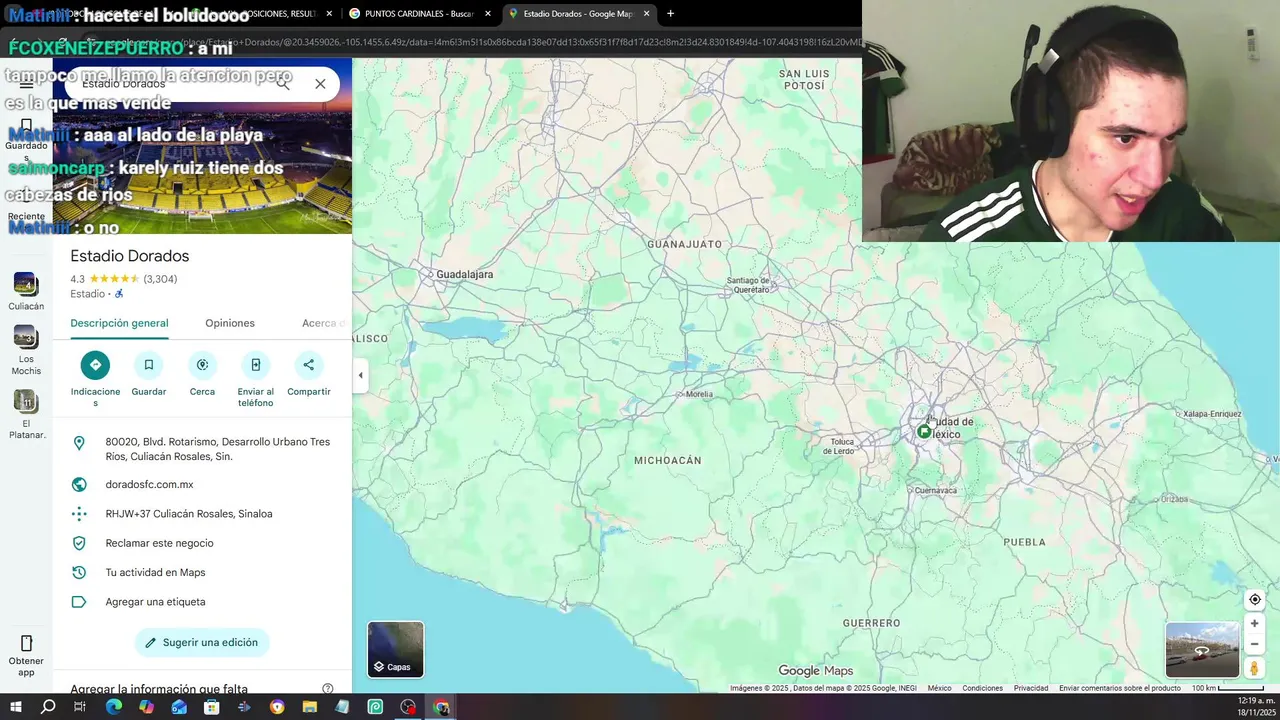Zoom out with the minus button

[1255, 645]
